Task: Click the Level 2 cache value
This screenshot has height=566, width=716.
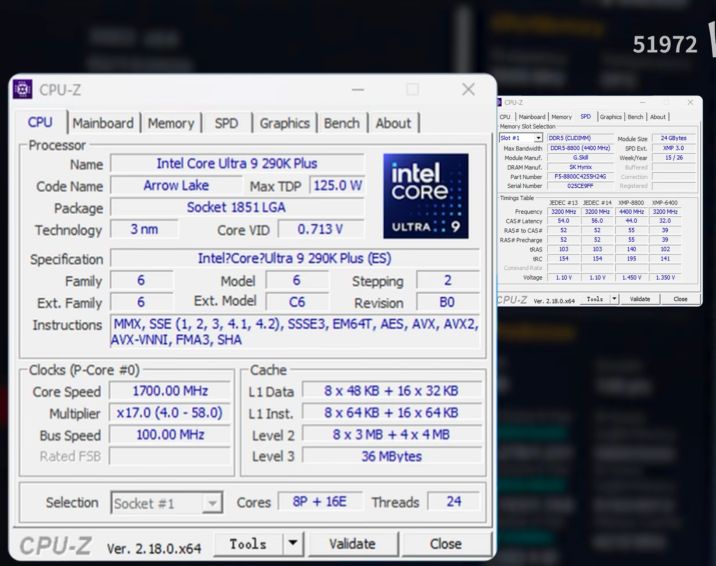Action: (x=391, y=435)
